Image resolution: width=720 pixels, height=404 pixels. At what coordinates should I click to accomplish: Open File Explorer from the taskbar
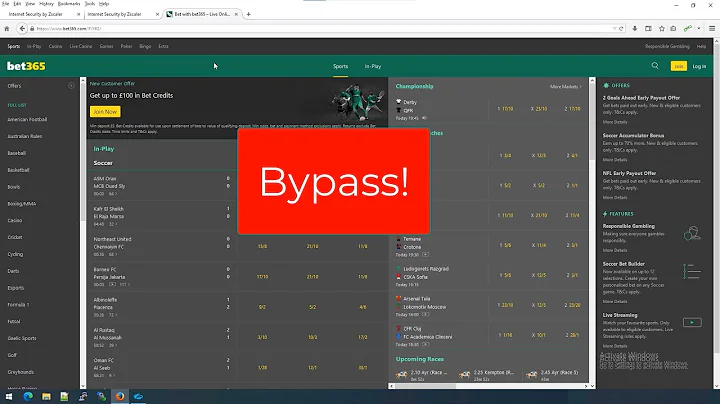click(46, 396)
